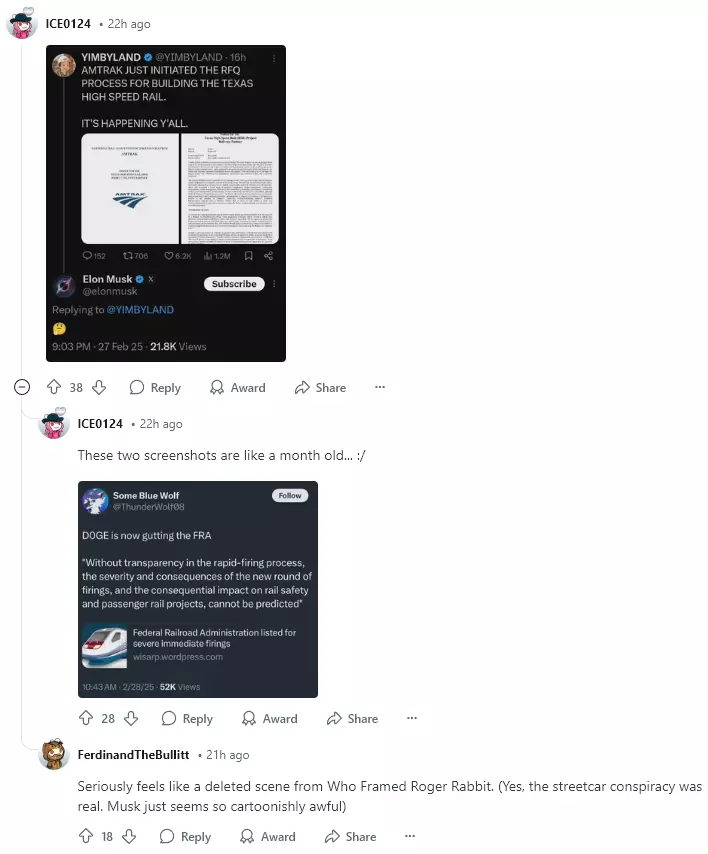Screen dimensions: 708x854
Task: Visit FerdinandTheBullitt's user profile
Action: (x=133, y=754)
